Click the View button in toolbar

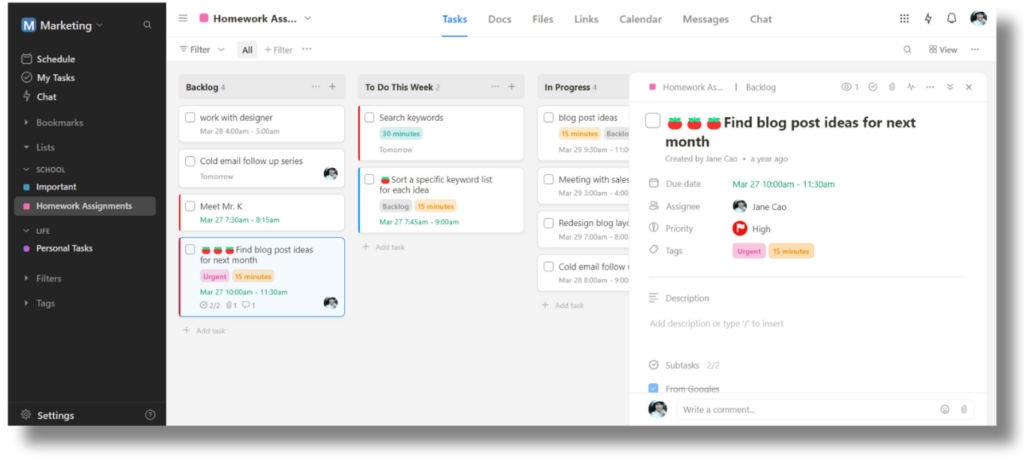point(942,49)
